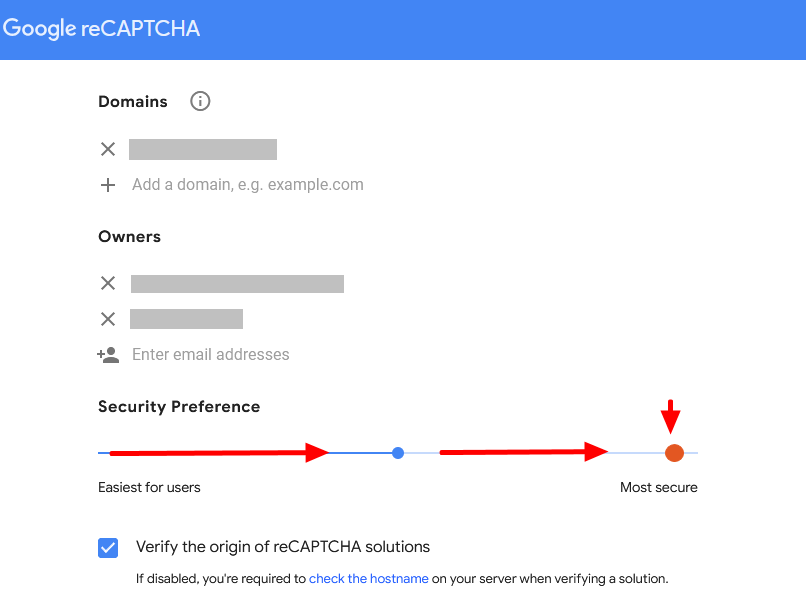This screenshot has height=603, width=806.
Task: Remove the listed domain using its X icon
Action: (x=108, y=148)
